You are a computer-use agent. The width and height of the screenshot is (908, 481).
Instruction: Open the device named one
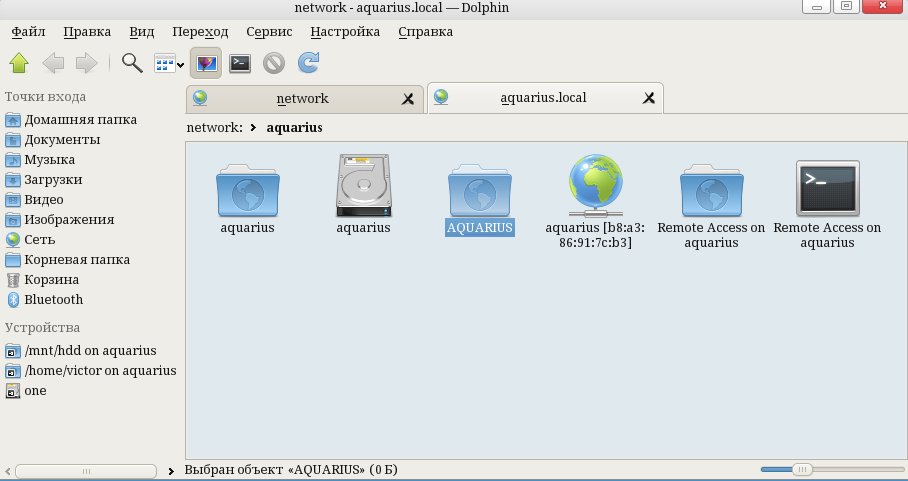[35, 391]
